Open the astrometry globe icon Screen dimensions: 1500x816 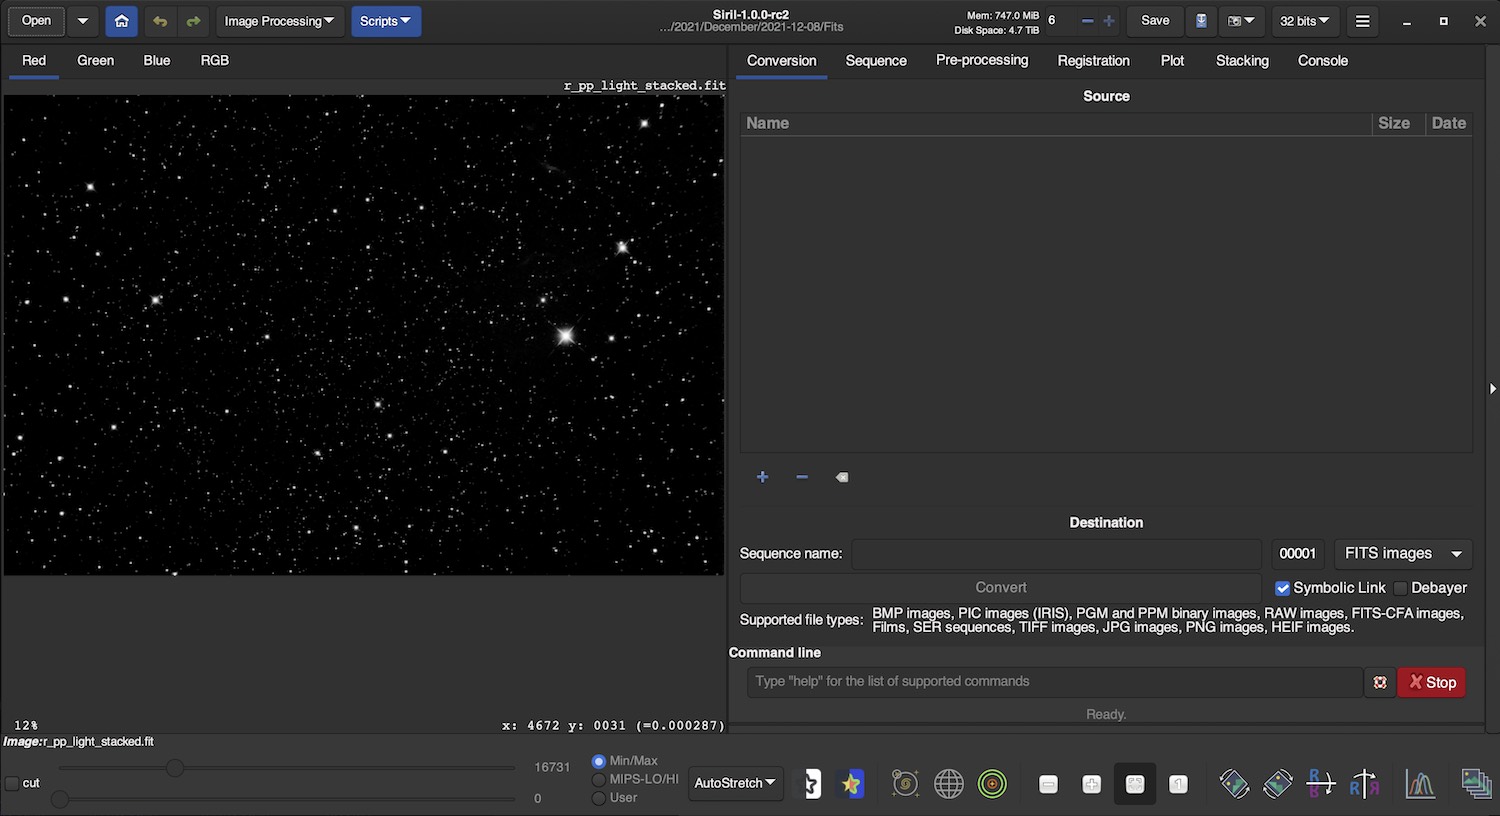[x=948, y=784]
